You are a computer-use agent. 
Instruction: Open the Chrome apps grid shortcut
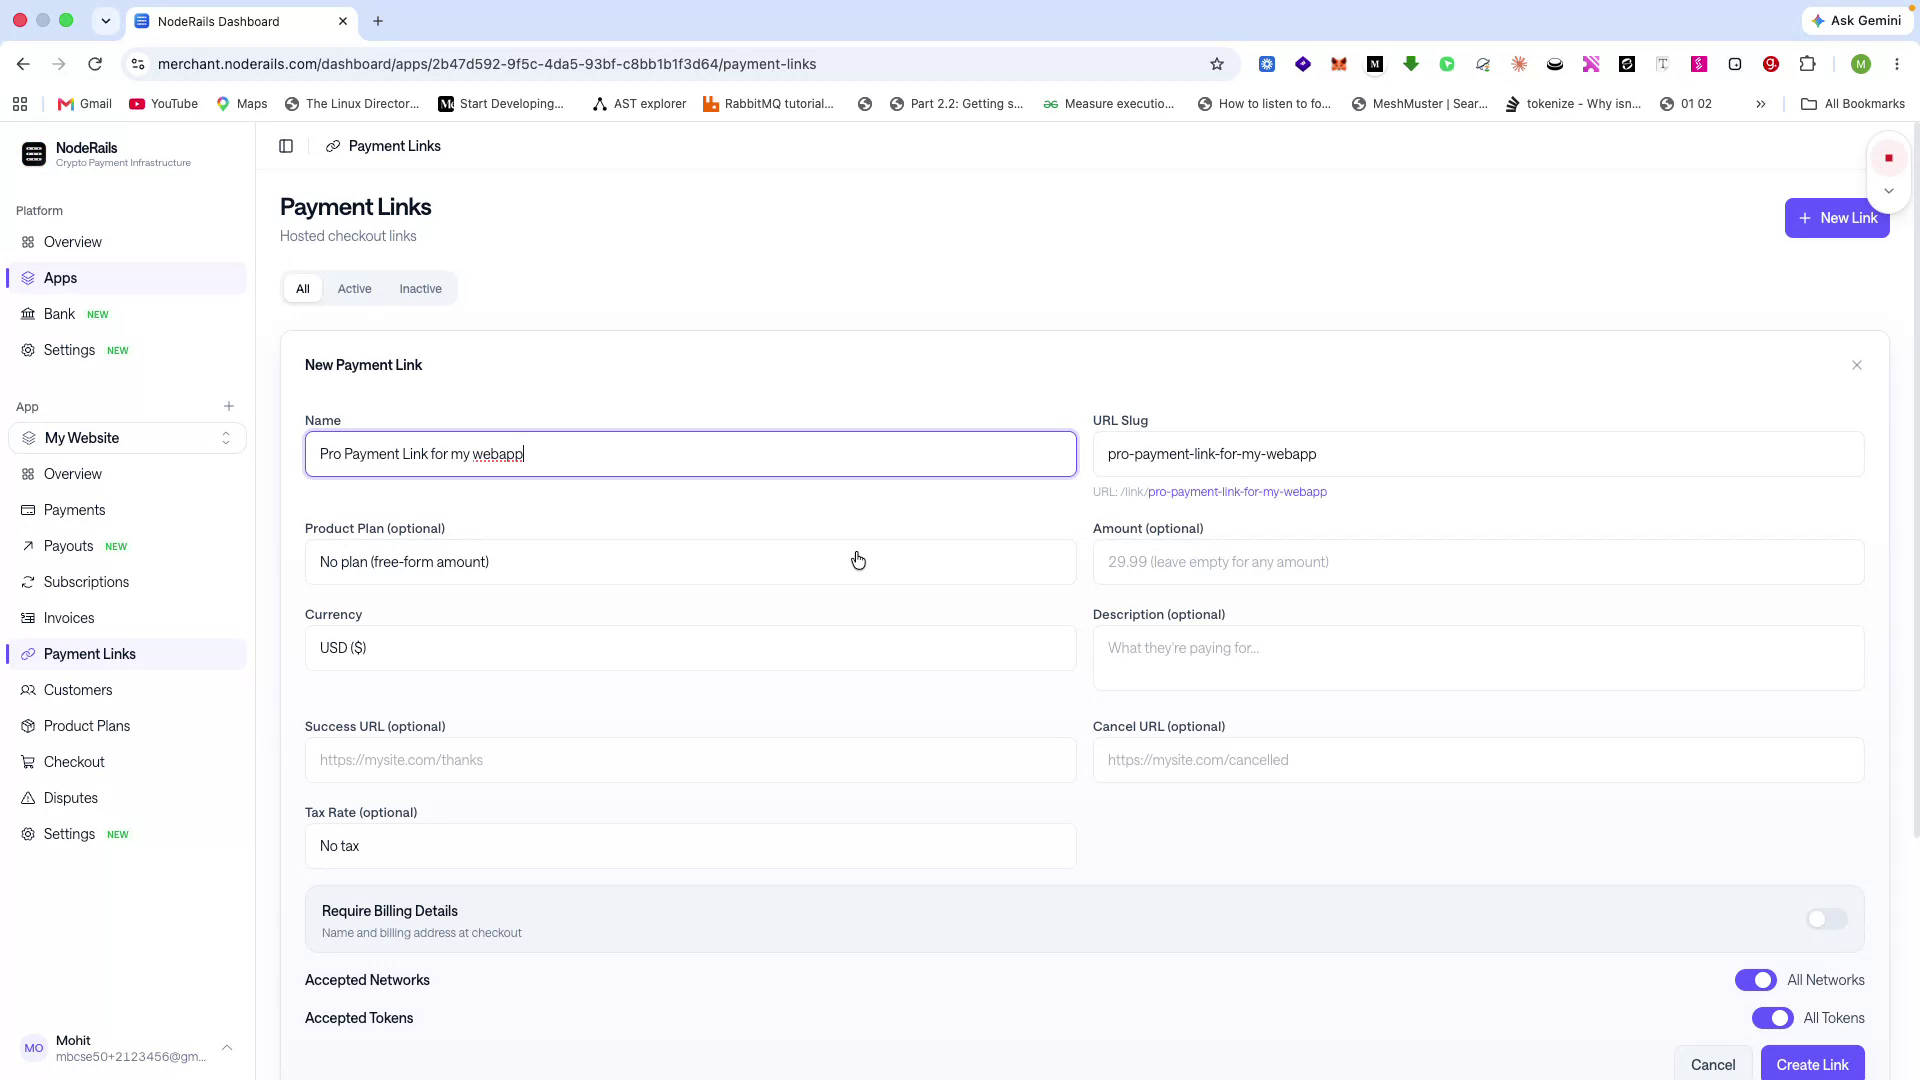(x=20, y=104)
